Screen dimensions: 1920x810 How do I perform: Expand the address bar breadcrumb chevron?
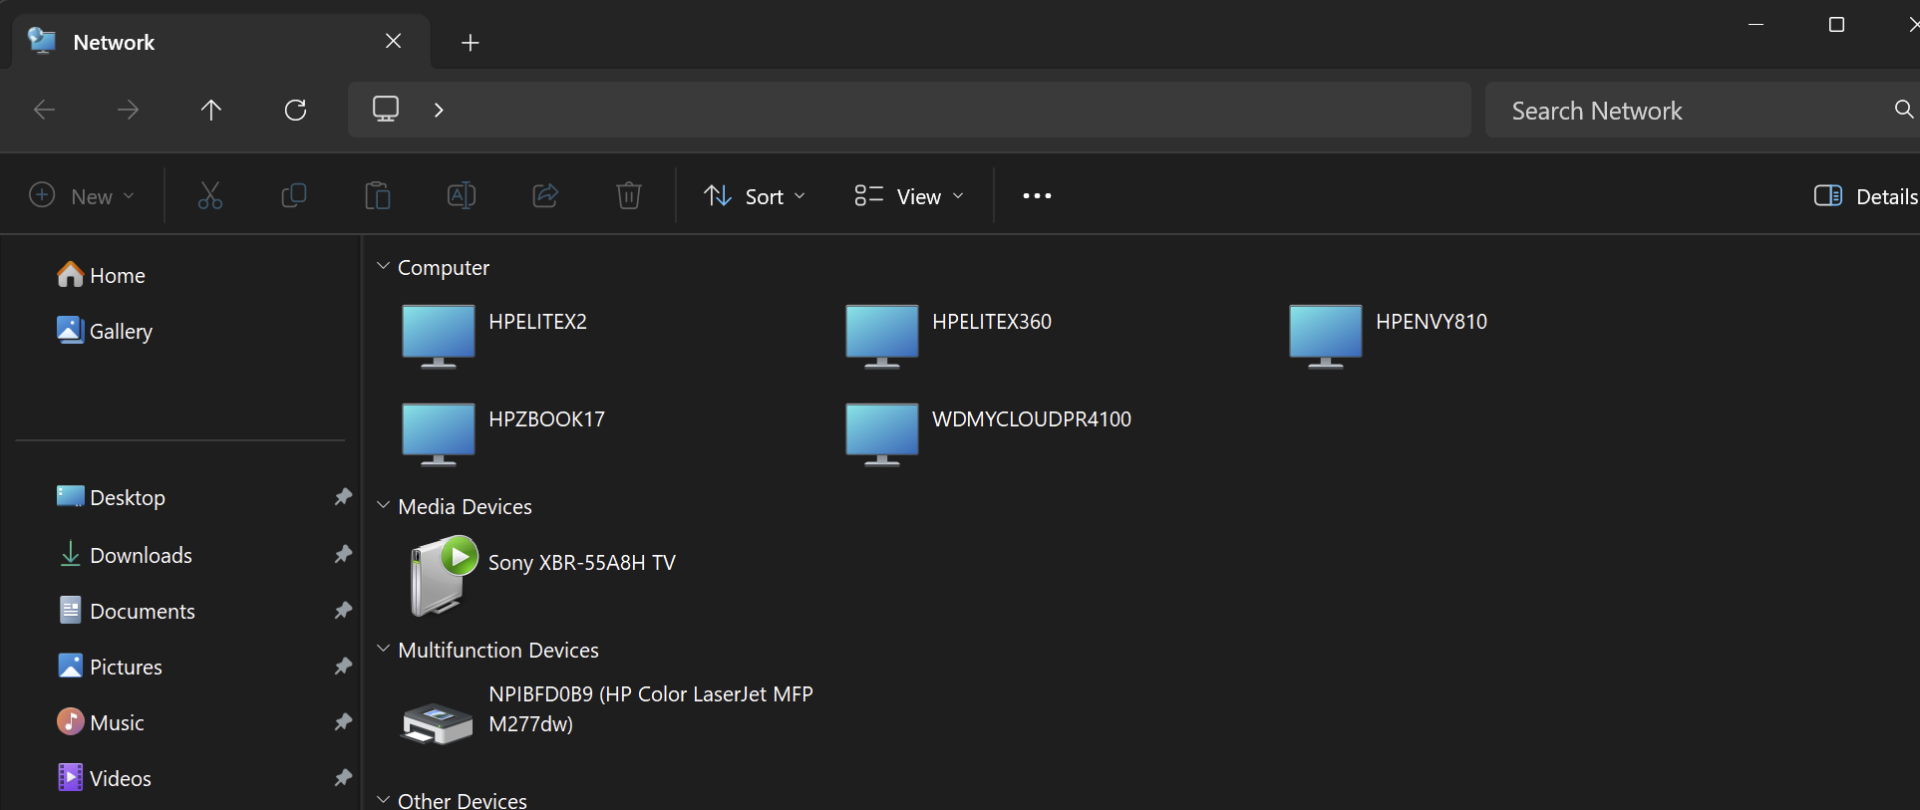click(x=438, y=110)
